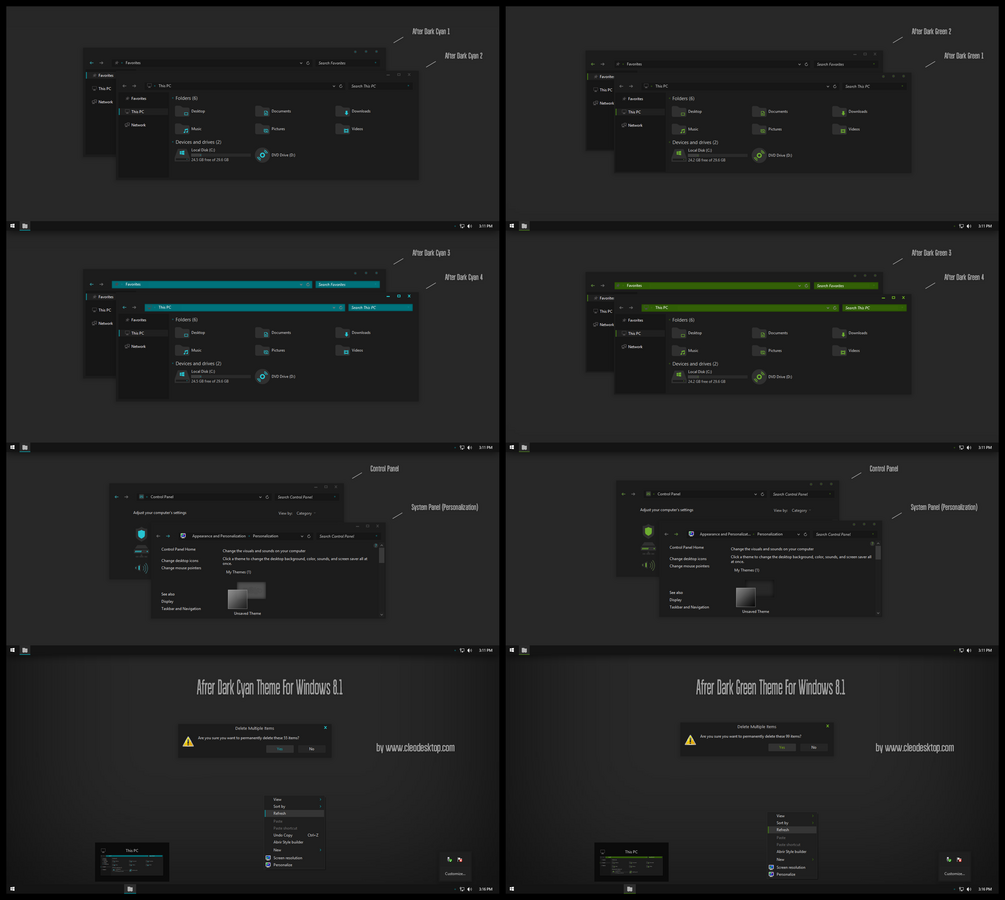Viewport: 1005px width, 900px height.
Task: Select Undo Copy in cyan context menu
Action: [295, 835]
